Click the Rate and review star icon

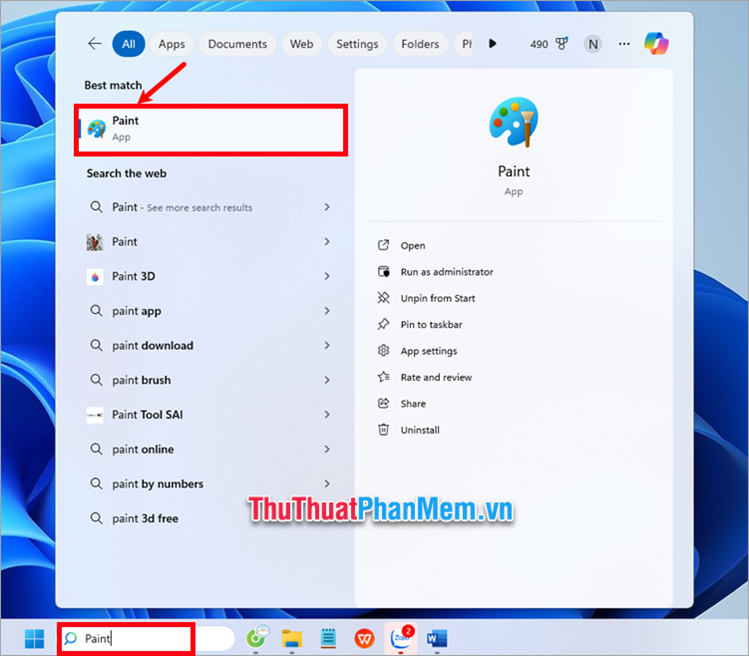pos(384,377)
